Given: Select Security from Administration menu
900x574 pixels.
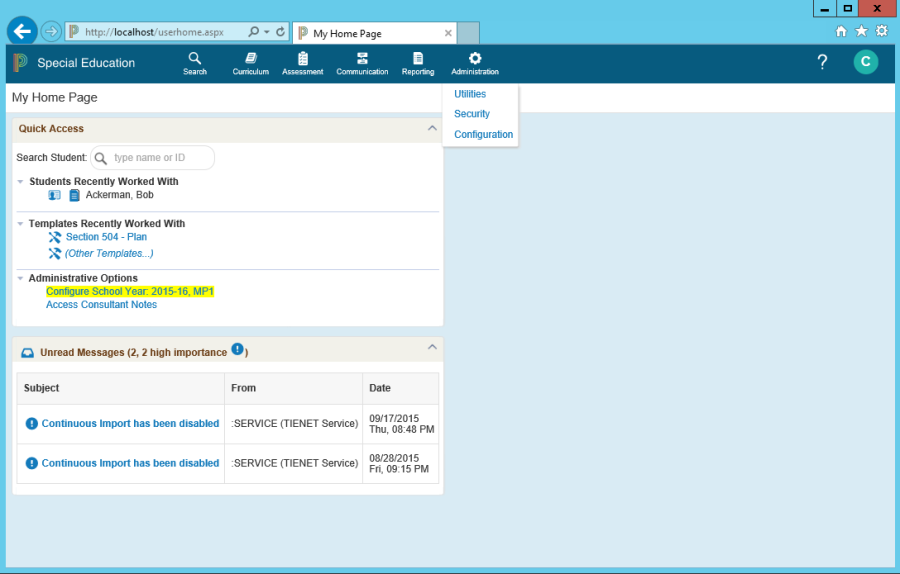Looking at the screenshot, I should [472, 114].
